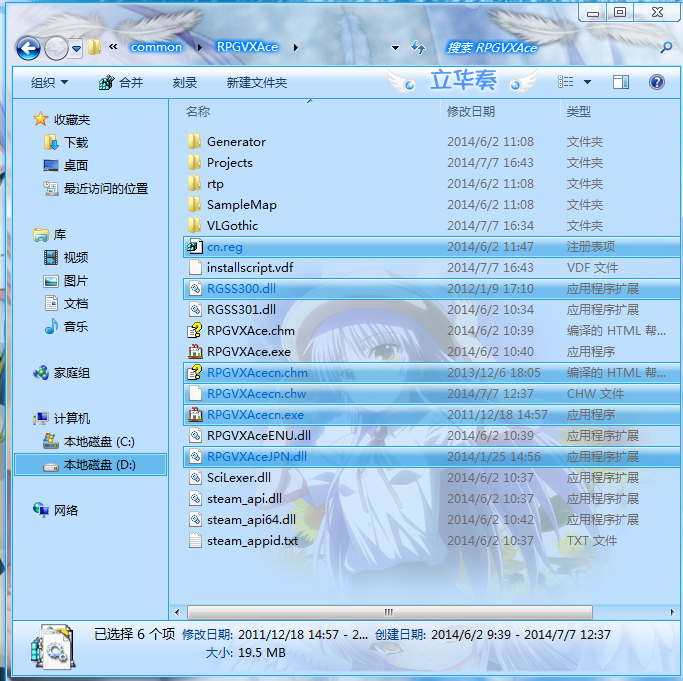Refresh the current folder view
The width and height of the screenshot is (683, 681).
418,47
